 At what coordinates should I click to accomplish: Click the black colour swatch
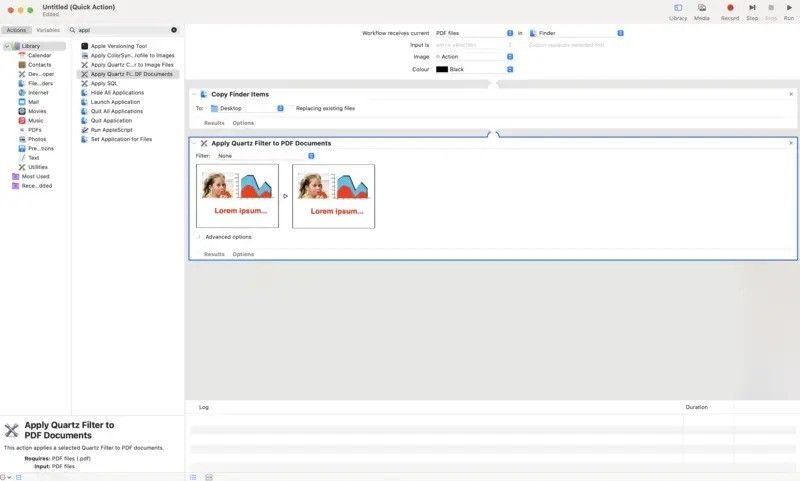442,69
